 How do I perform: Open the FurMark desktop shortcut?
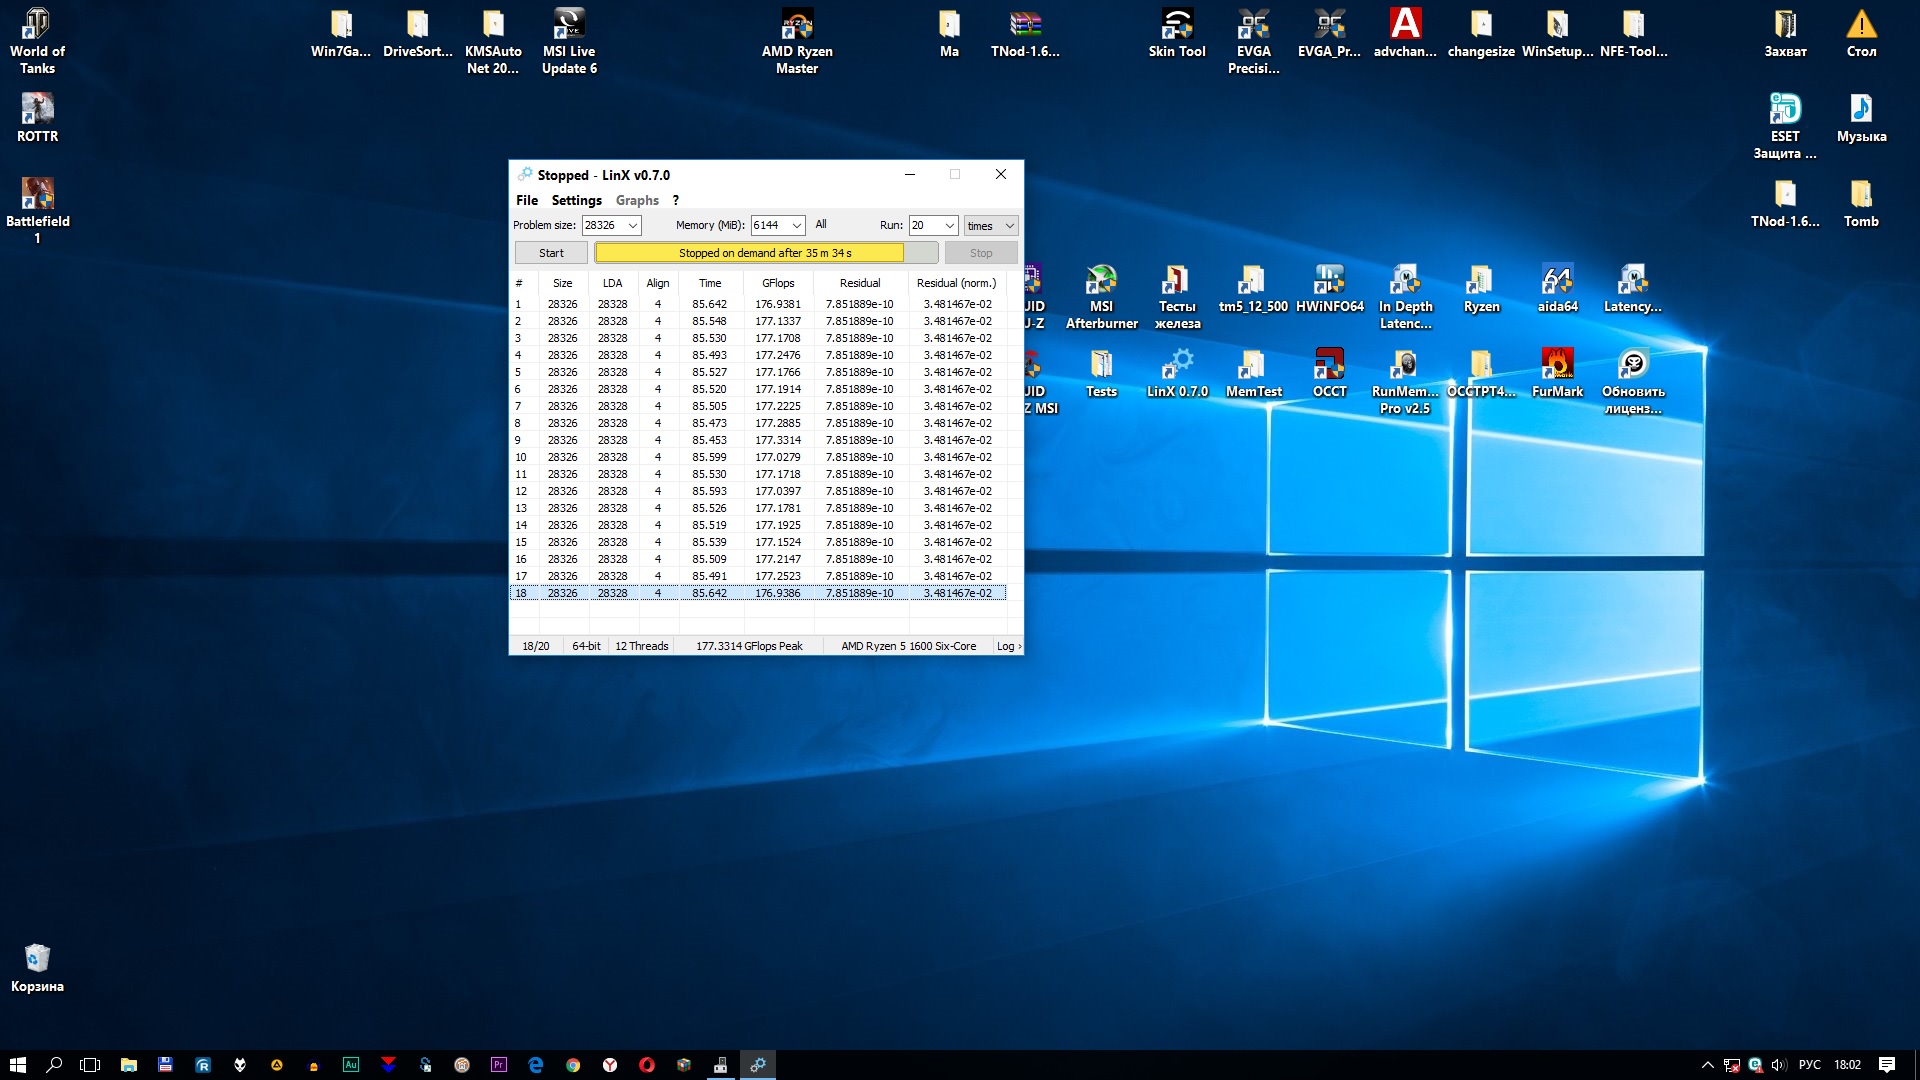pos(1557,366)
